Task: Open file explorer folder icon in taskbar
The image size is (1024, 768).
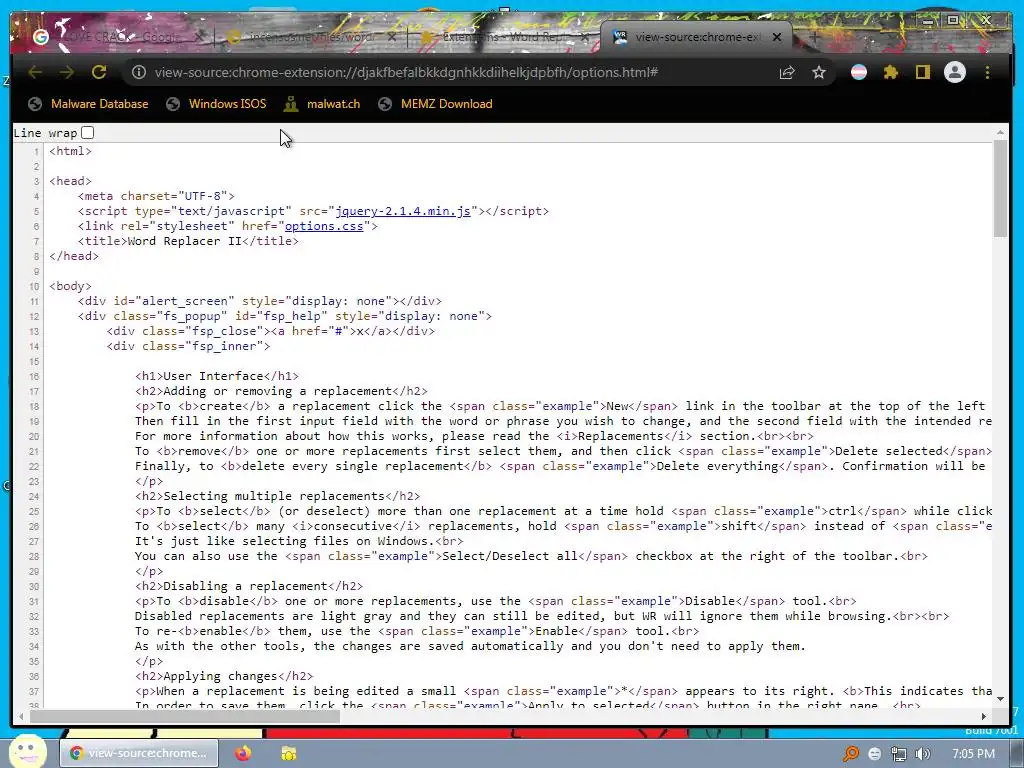Action: pyautogui.click(x=288, y=753)
